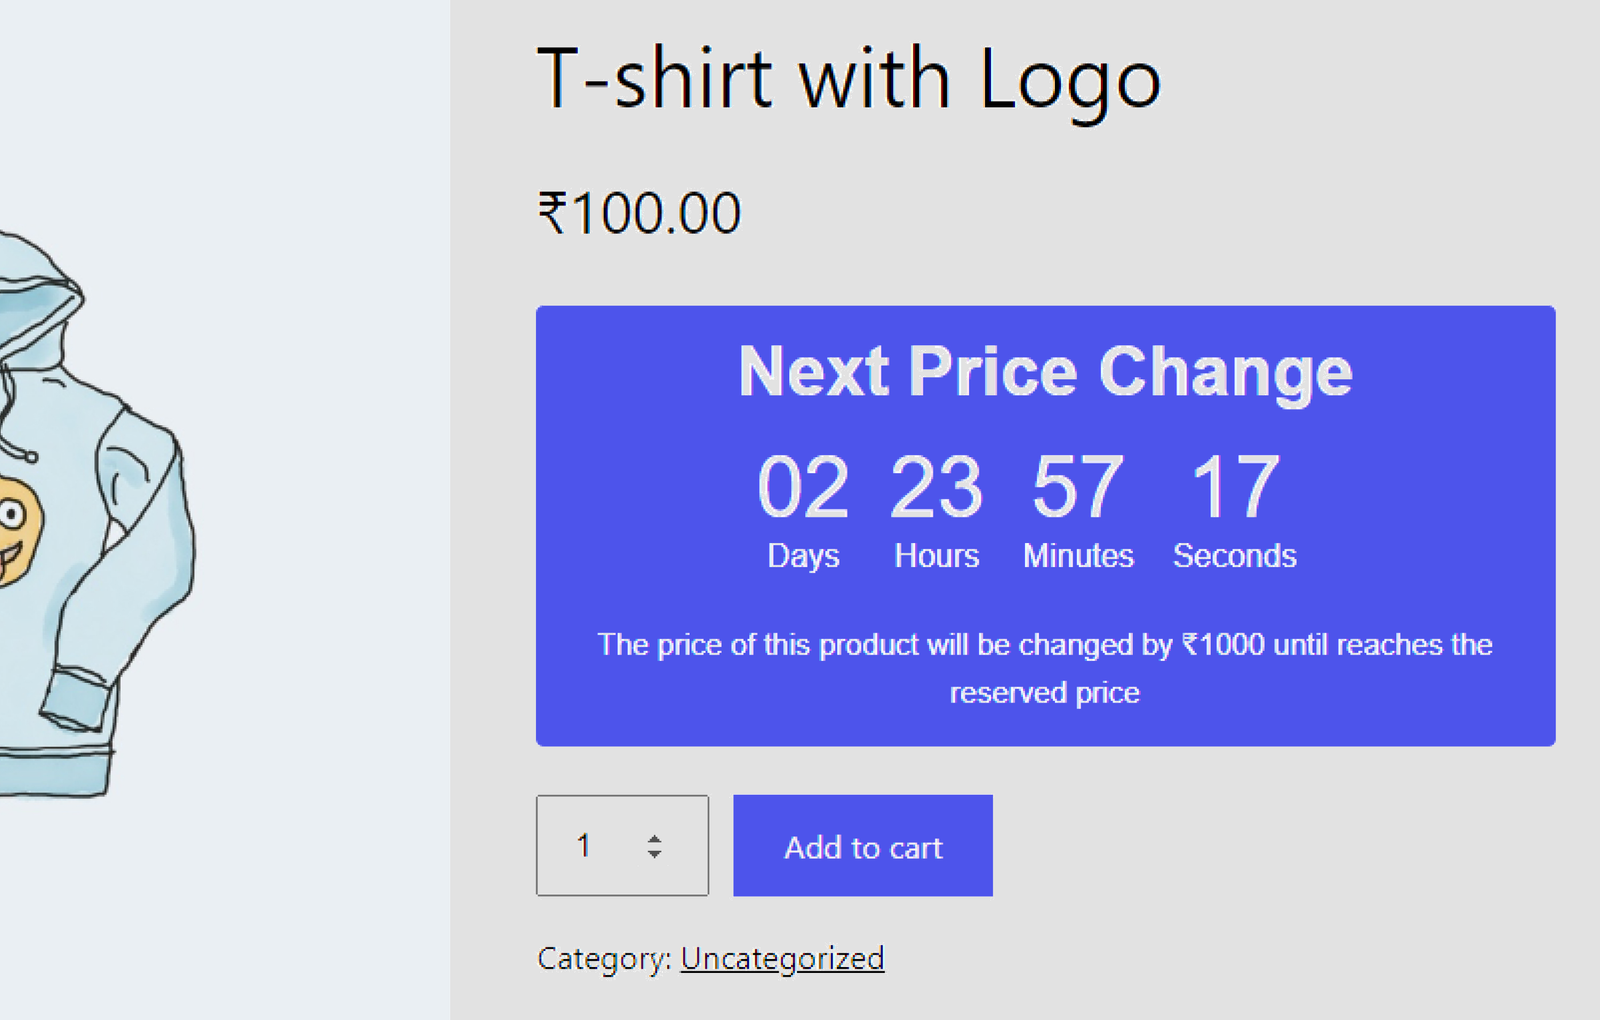Click the 02 days countdown number

(x=803, y=487)
